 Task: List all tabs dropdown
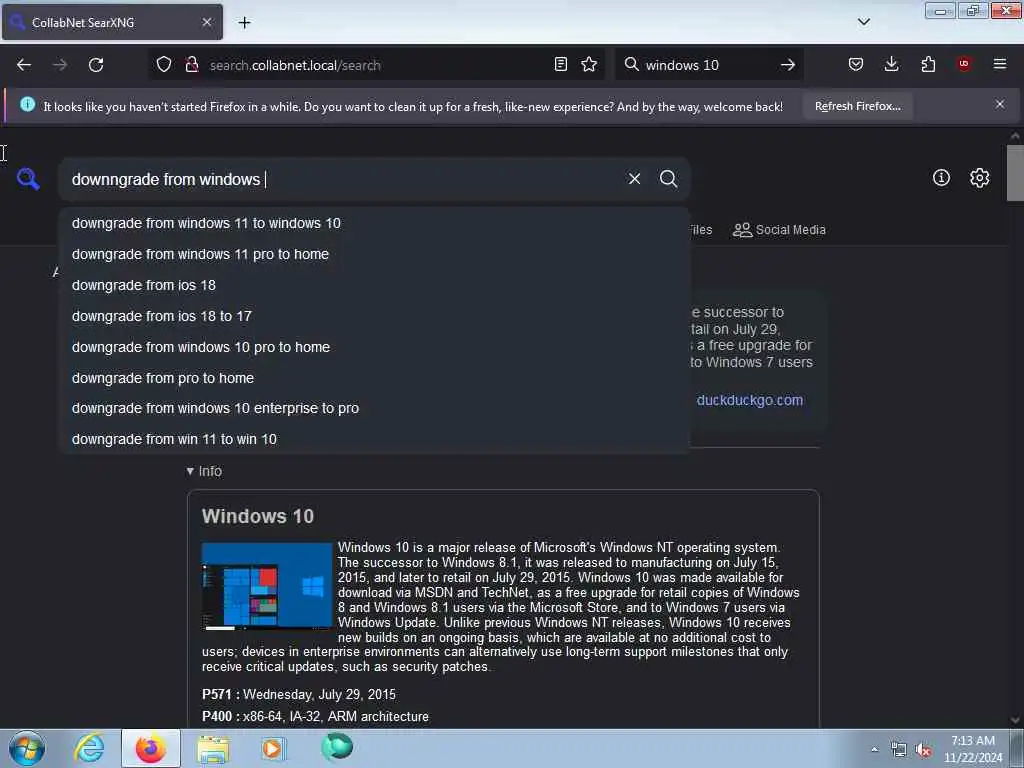863,22
